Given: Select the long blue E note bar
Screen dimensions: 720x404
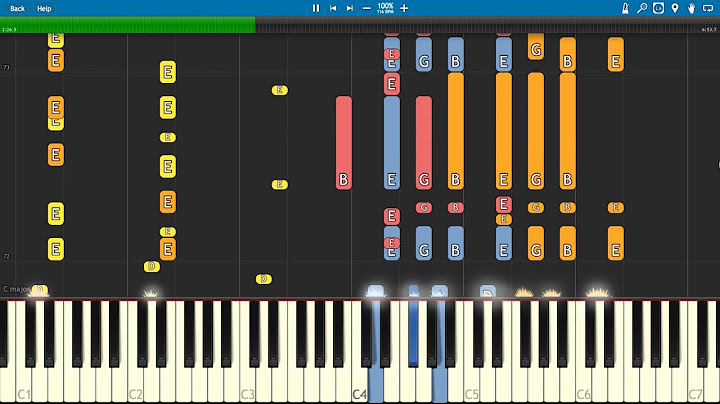Looking at the screenshot, I should point(392,143).
